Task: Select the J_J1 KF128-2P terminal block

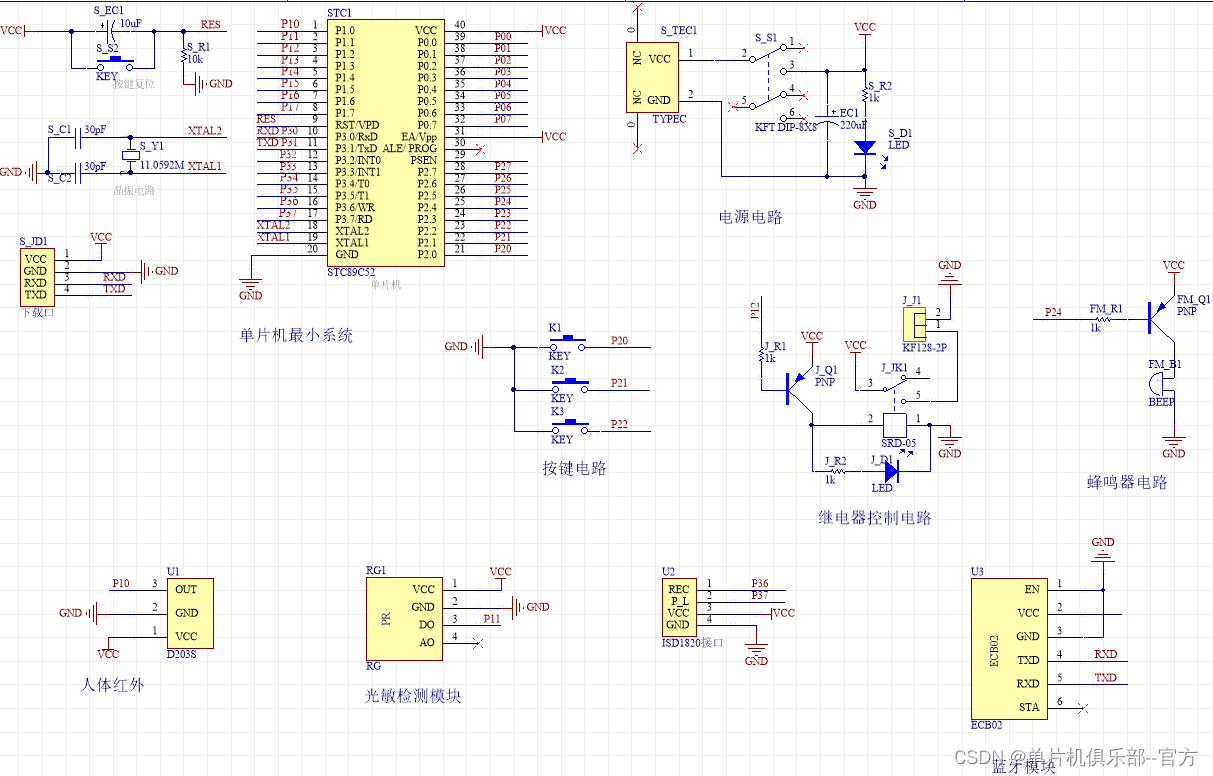Action: click(x=917, y=322)
